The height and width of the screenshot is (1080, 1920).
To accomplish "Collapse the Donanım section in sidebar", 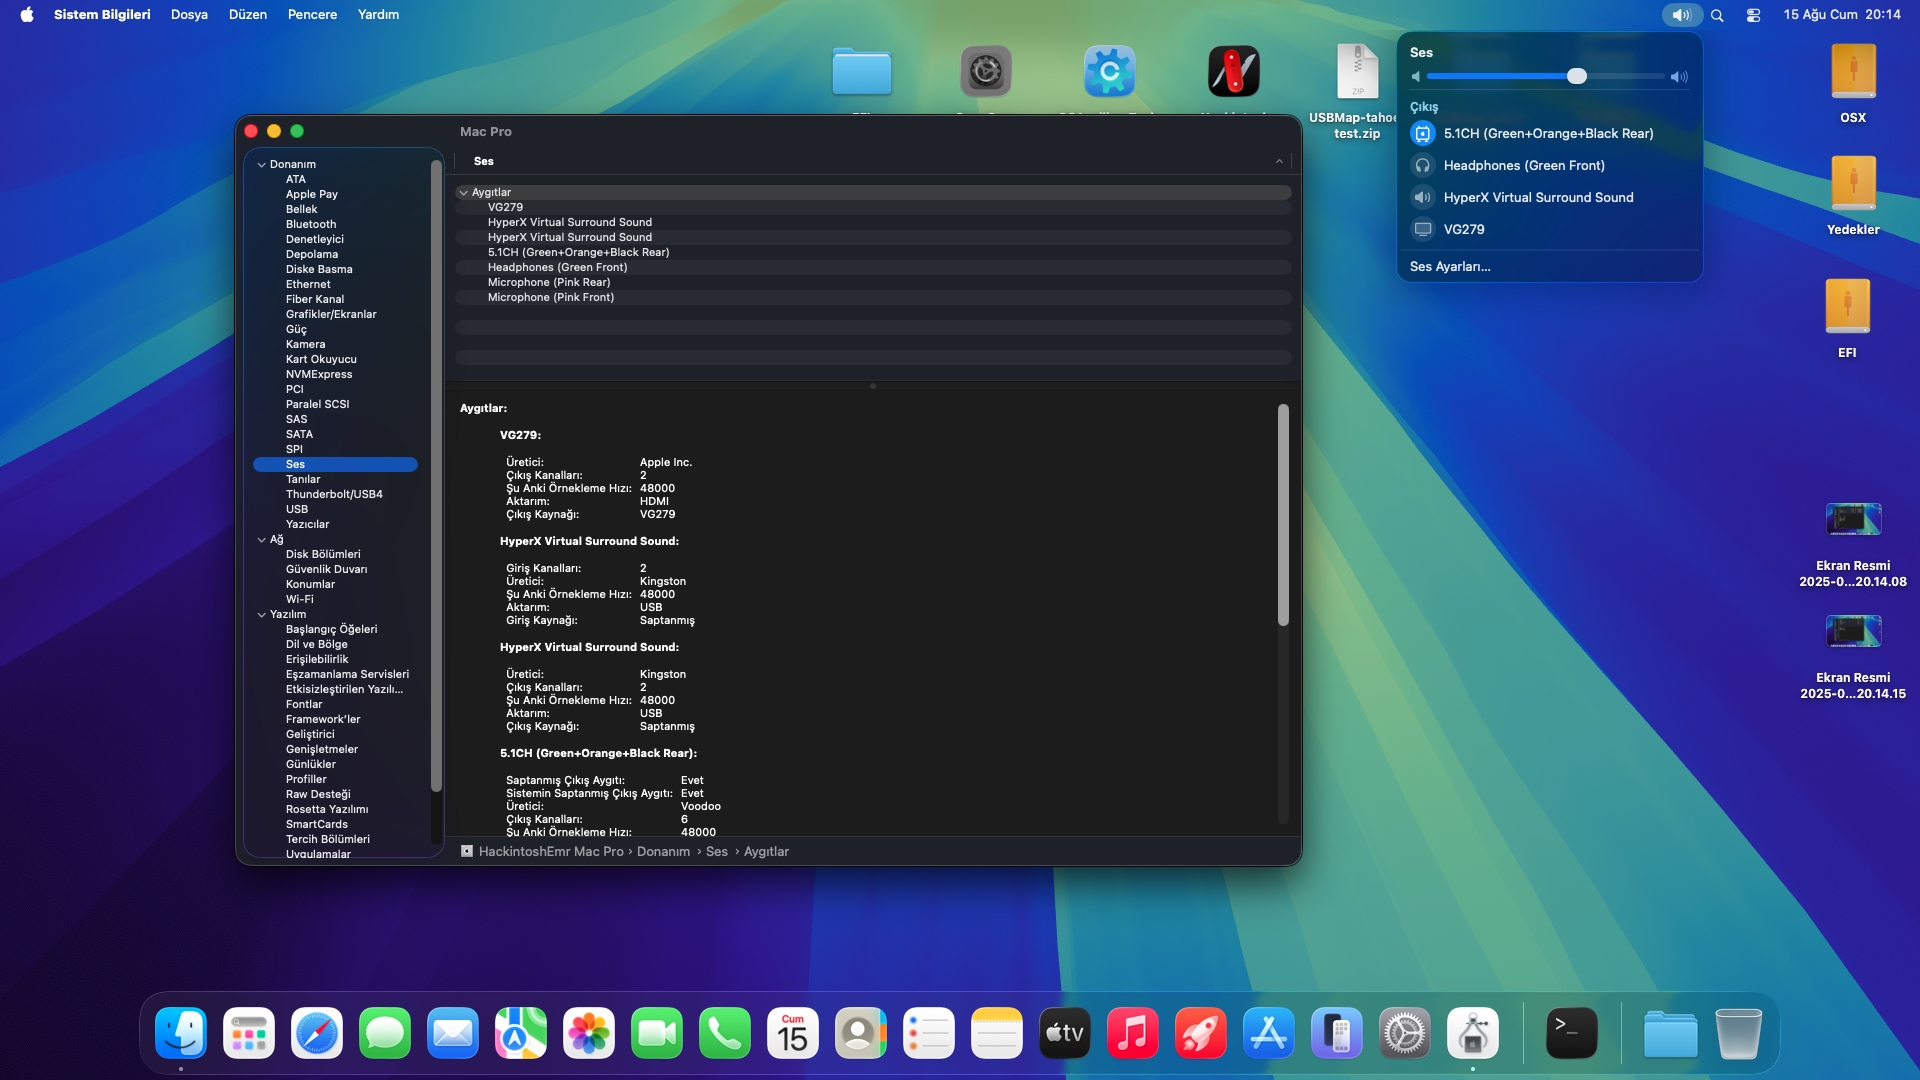I will point(262,163).
